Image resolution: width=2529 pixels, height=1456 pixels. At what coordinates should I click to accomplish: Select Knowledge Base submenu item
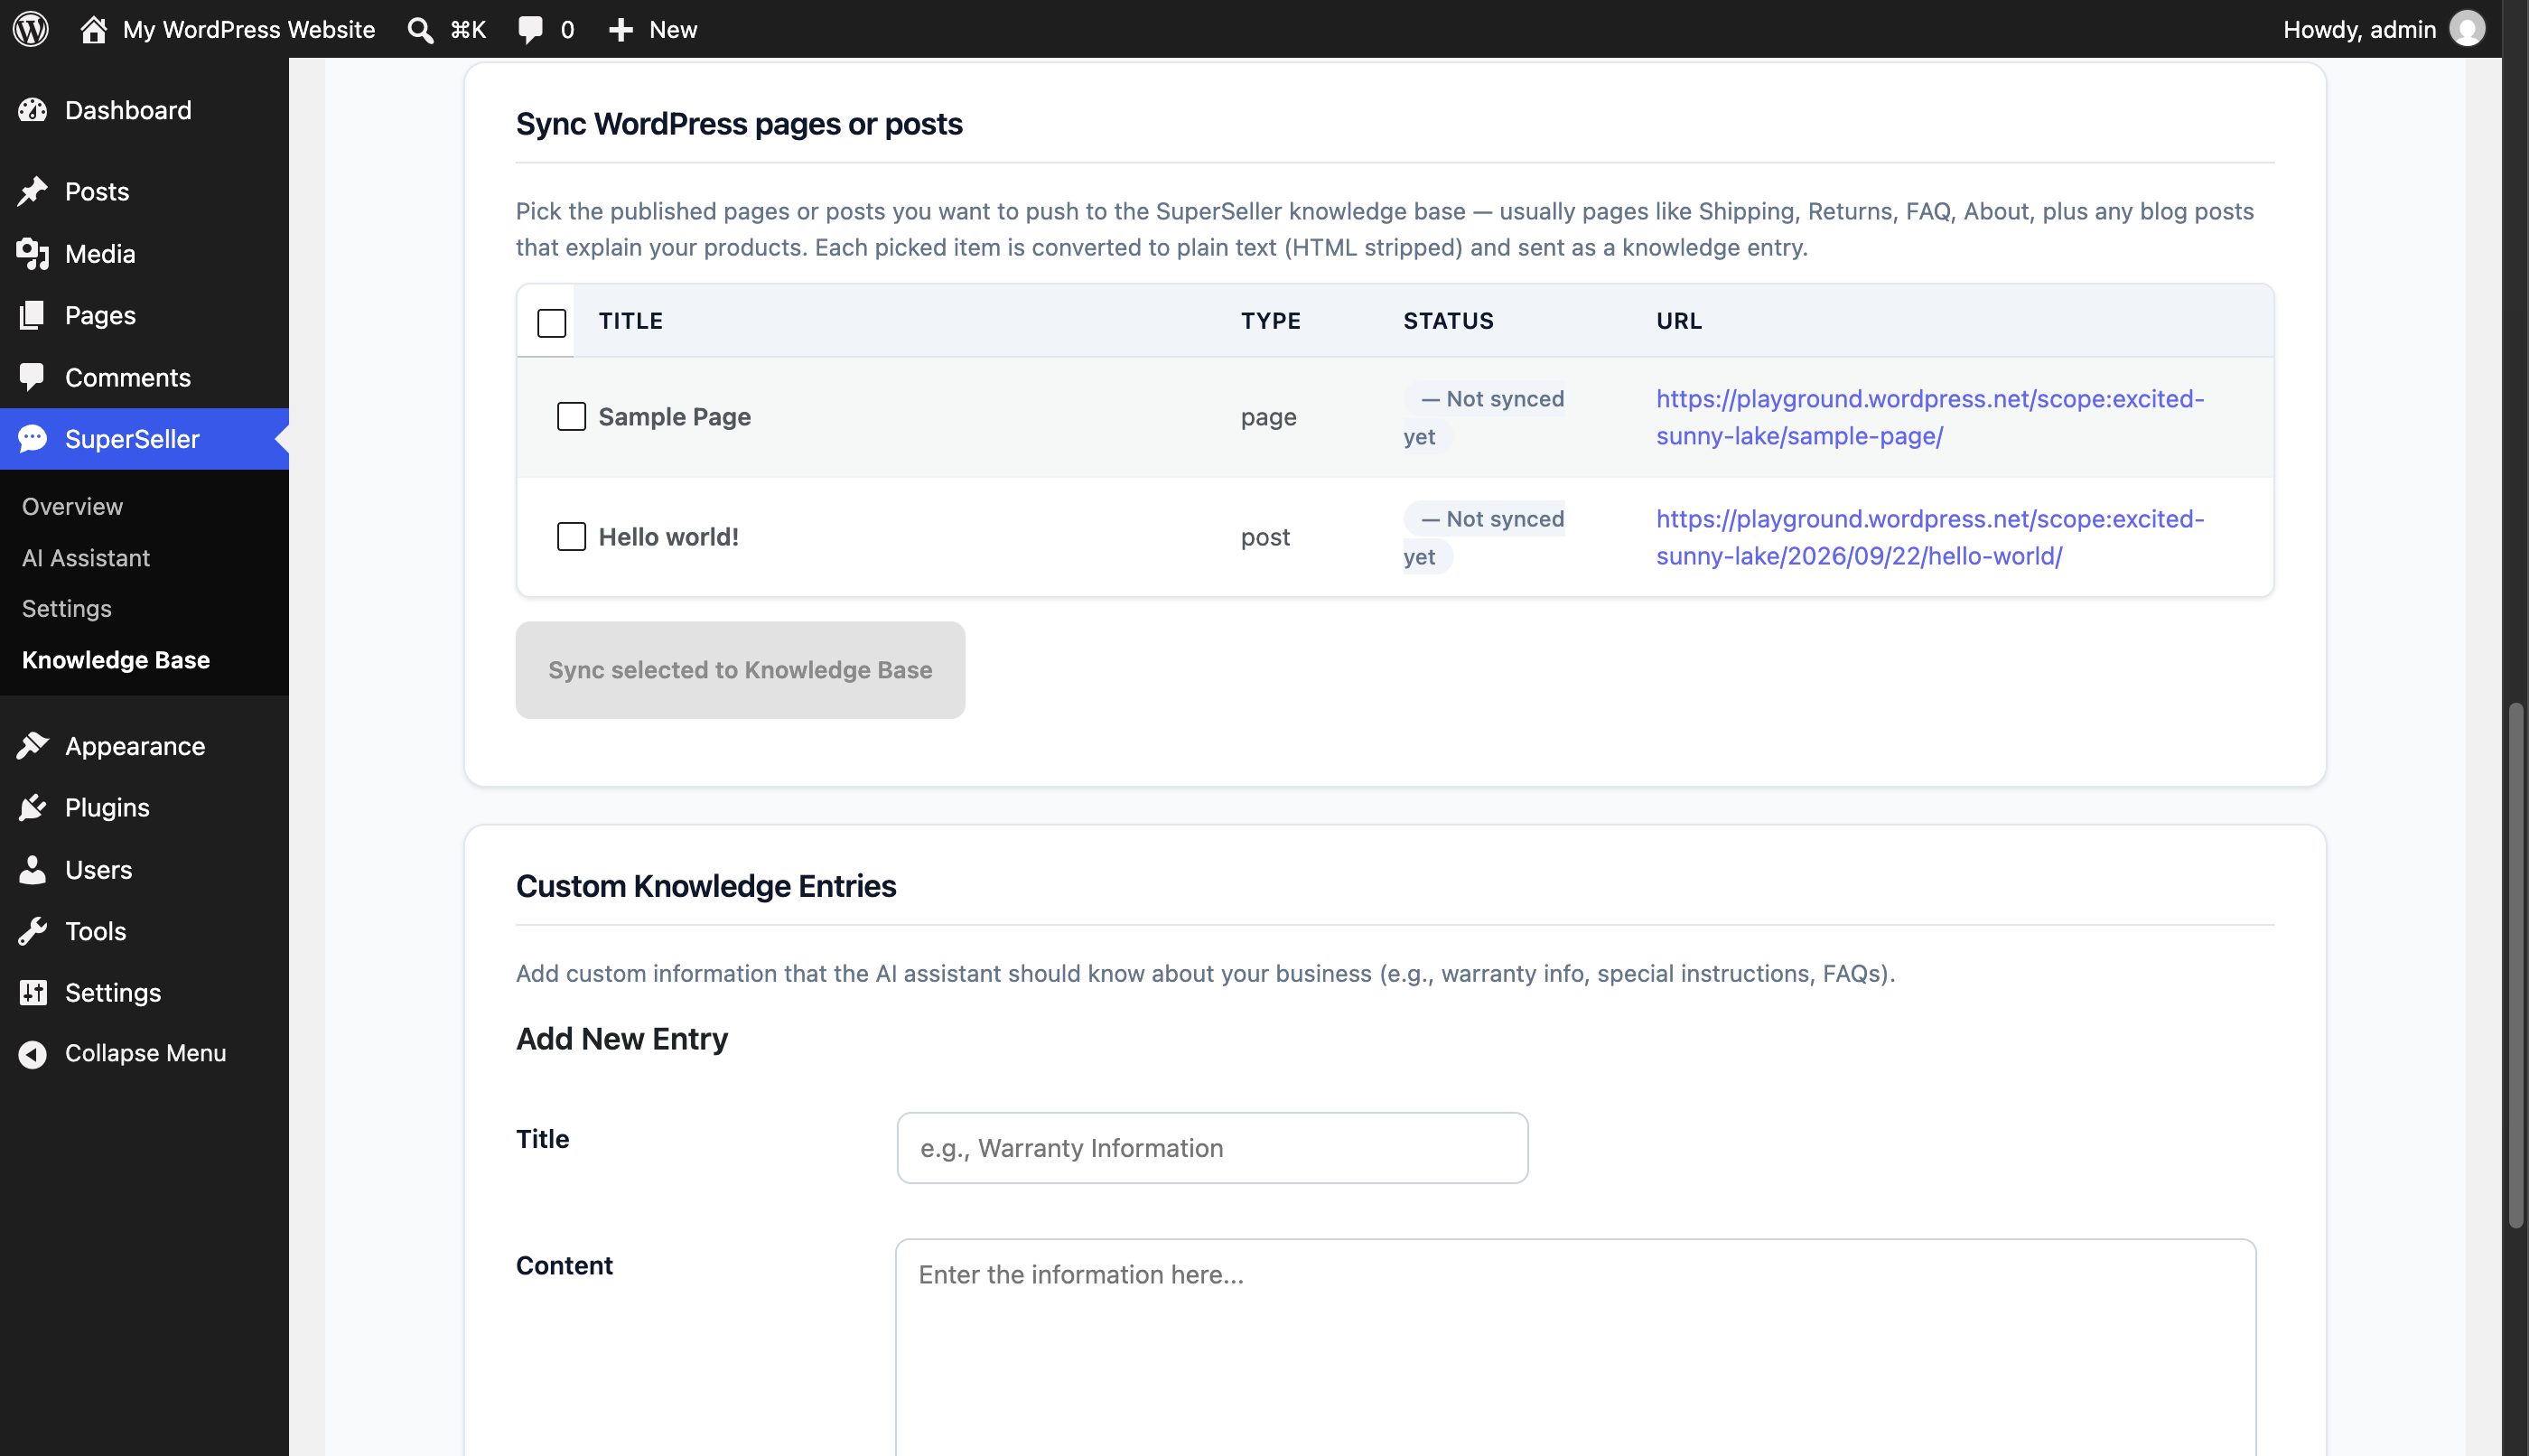click(116, 660)
